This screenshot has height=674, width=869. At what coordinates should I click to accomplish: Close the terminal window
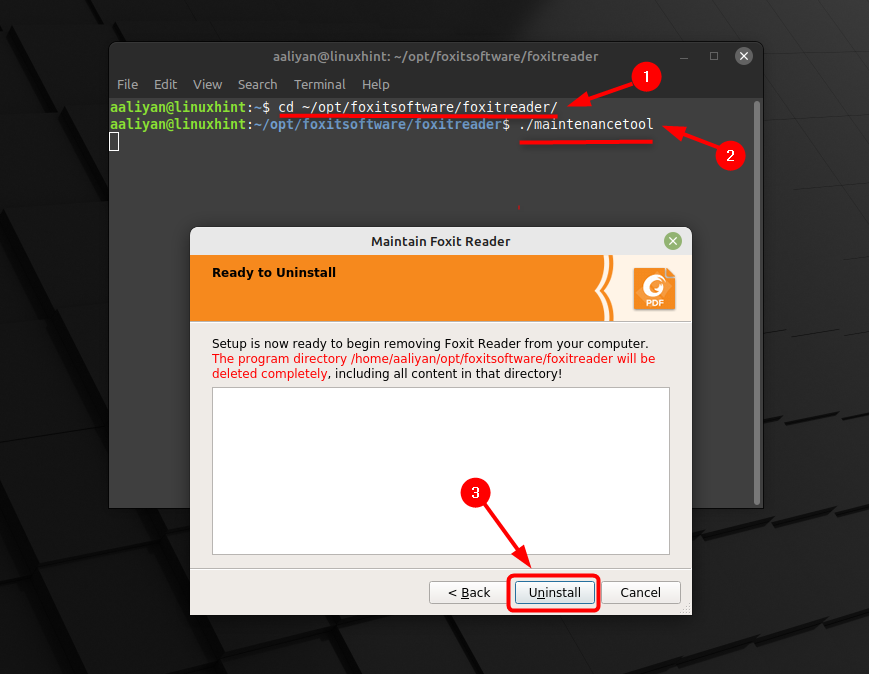coord(744,56)
